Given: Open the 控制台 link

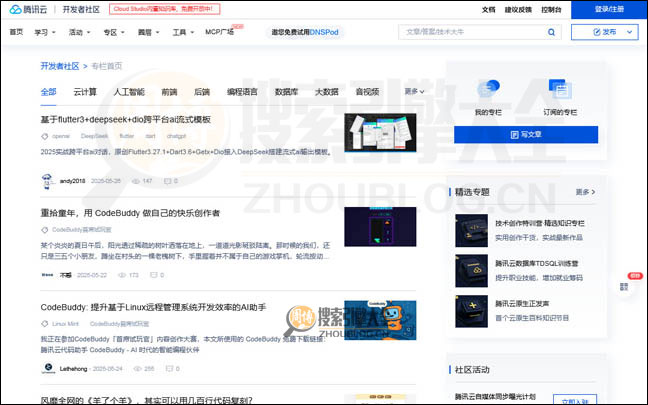Looking at the screenshot, I should (551, 10).
